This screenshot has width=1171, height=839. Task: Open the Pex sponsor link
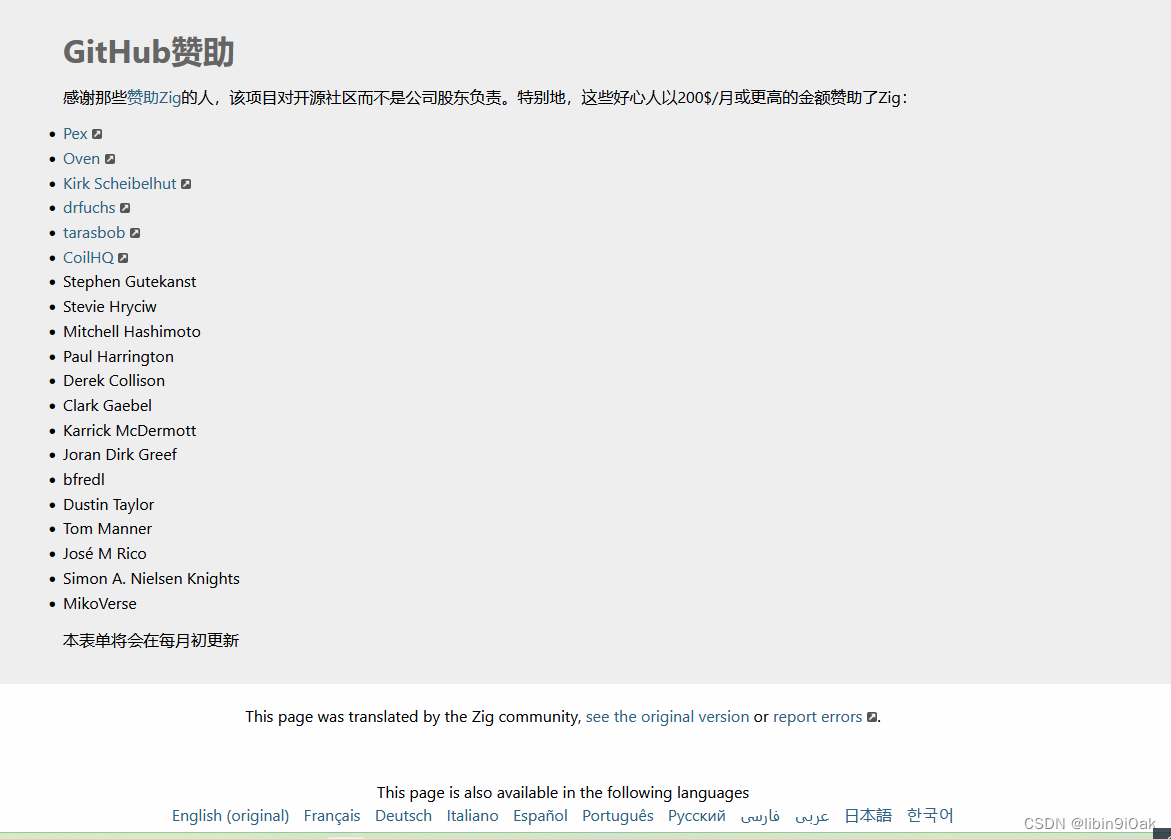(74, 133)
